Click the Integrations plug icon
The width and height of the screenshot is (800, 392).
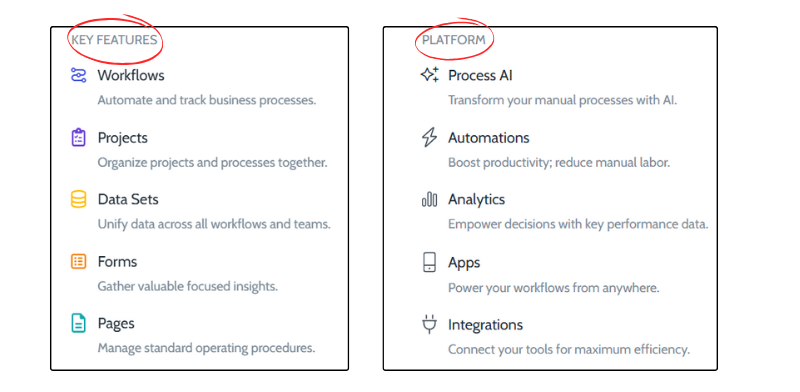coord(430,325)
